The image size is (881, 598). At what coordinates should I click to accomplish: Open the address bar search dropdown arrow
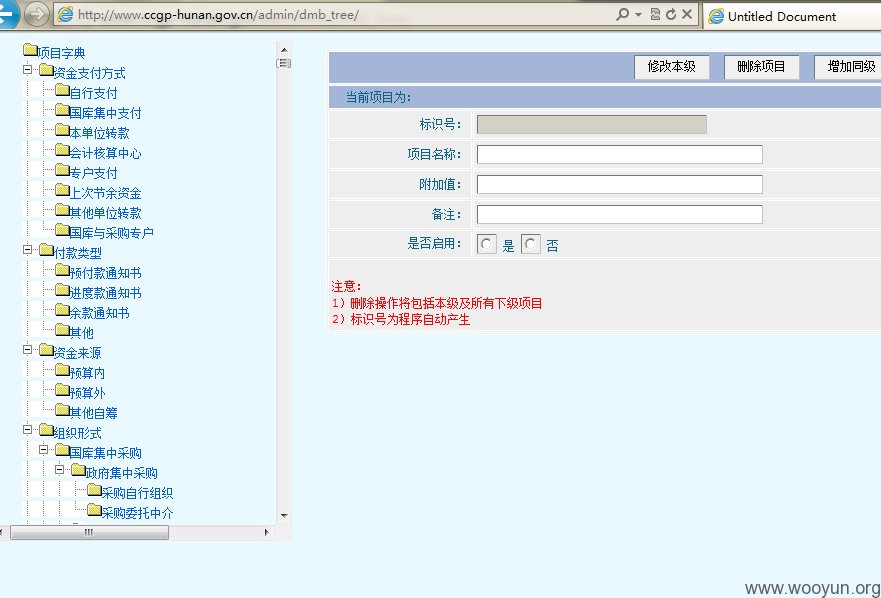click(638, 15)
